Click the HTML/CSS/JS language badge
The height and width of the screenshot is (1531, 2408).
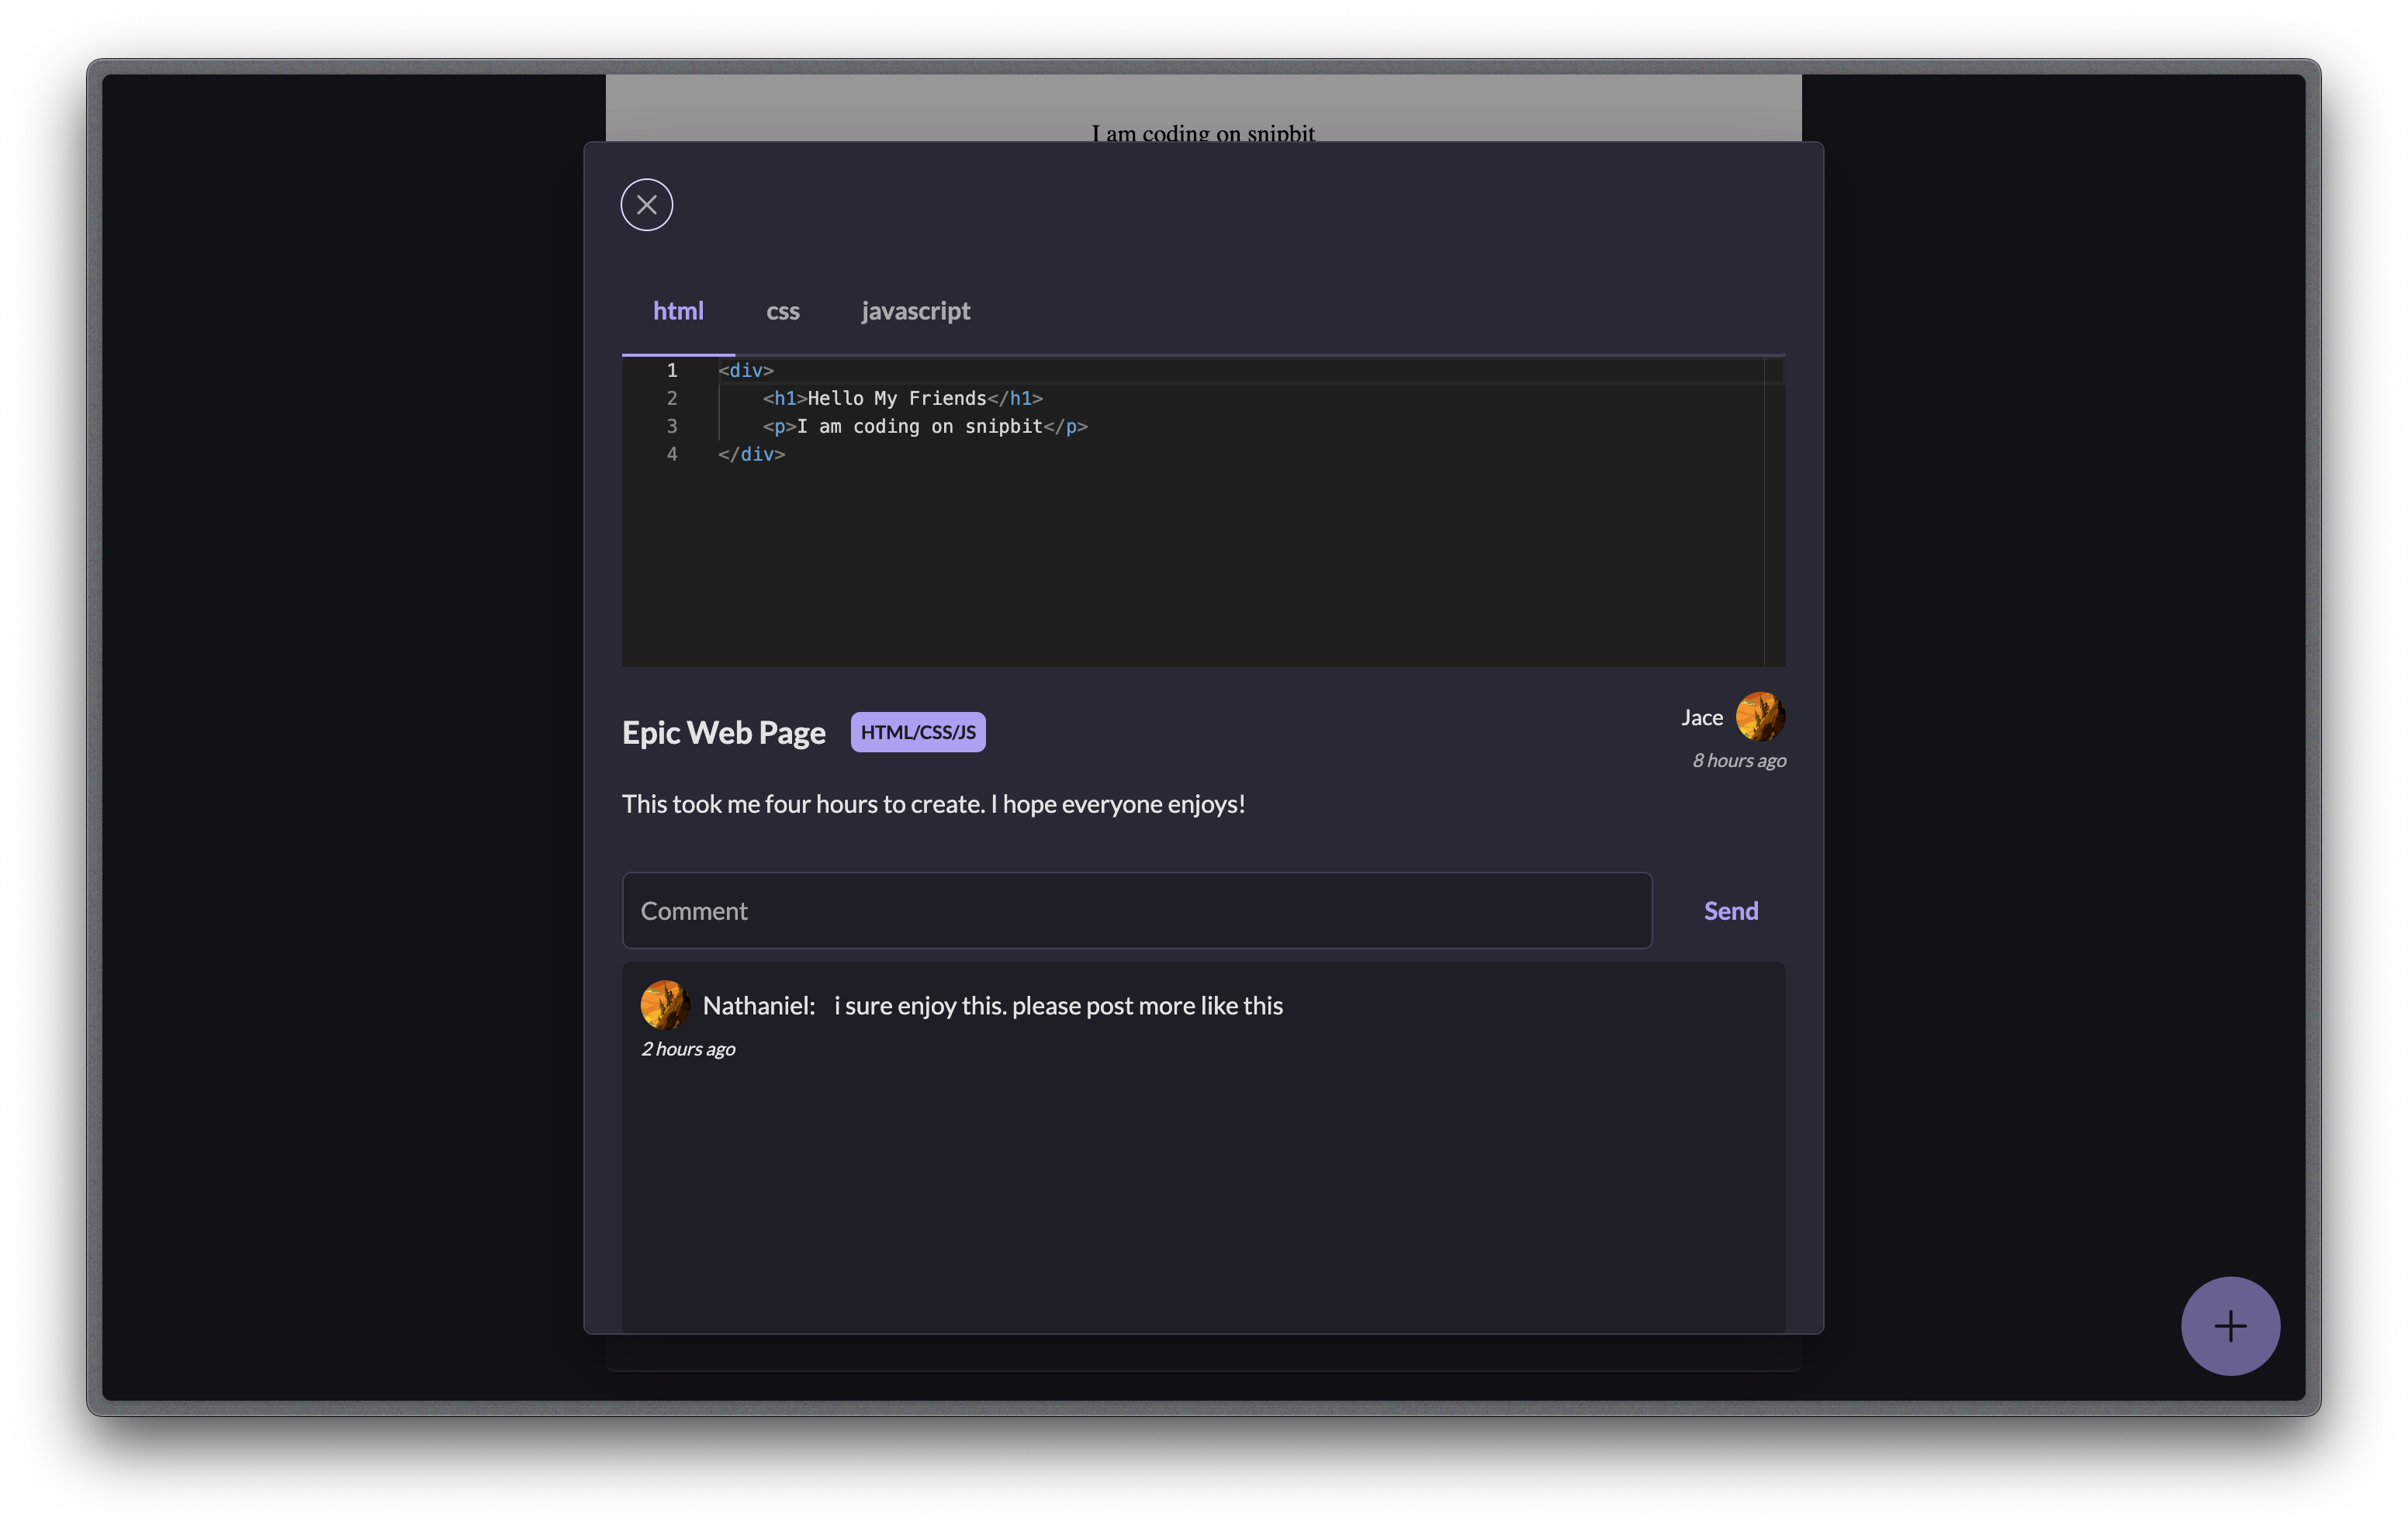point(917,732)
